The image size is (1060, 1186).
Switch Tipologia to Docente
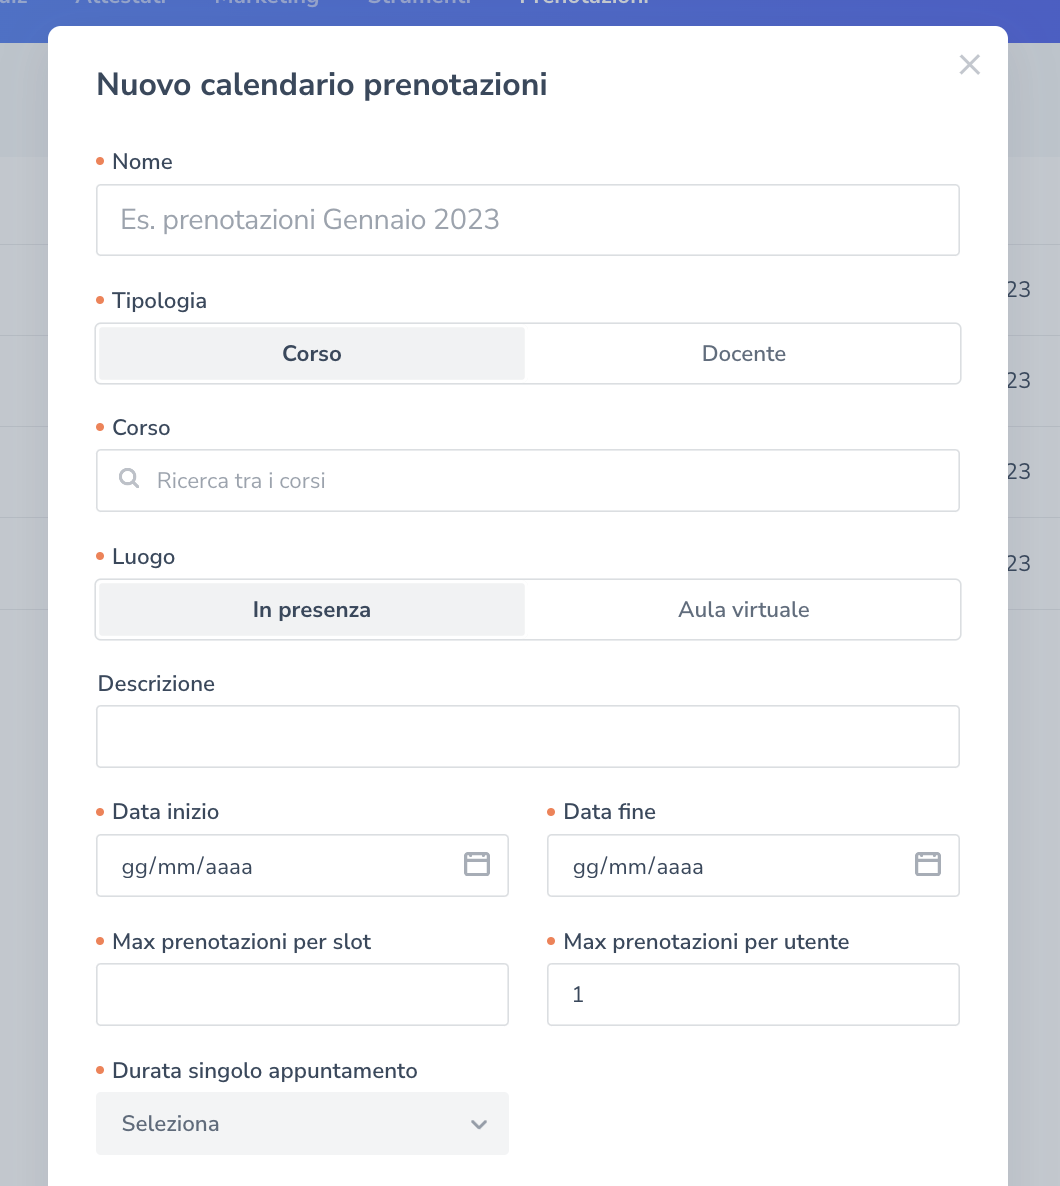(743, 353)
